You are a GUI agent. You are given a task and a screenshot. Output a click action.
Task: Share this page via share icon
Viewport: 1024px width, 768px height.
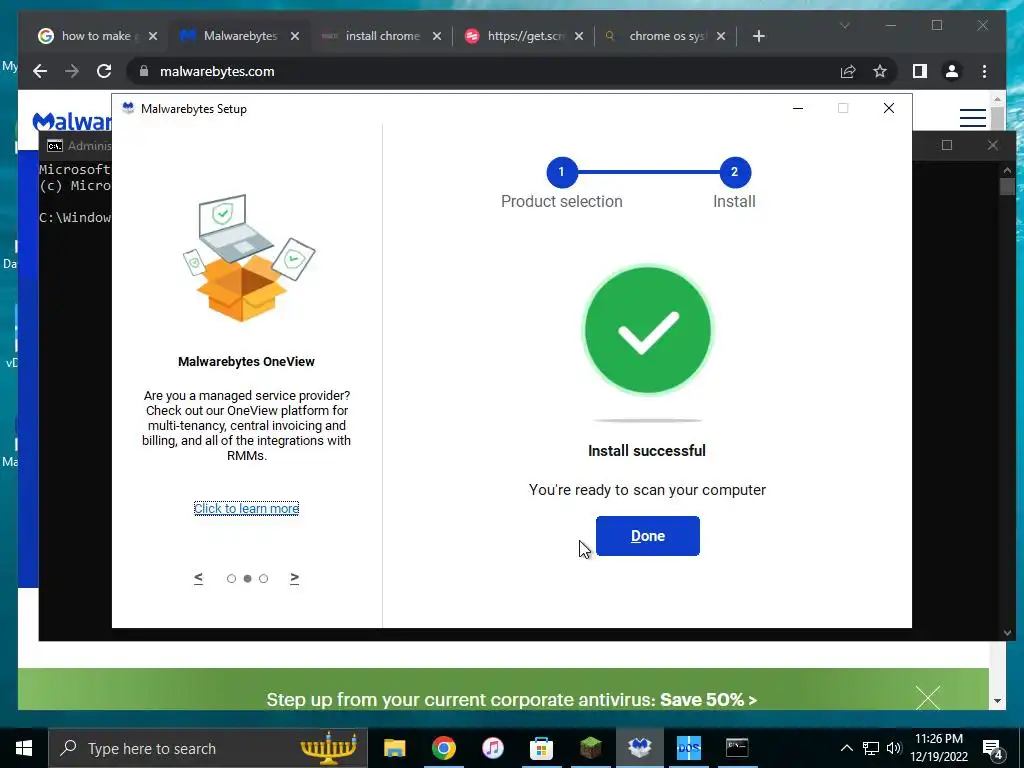coord(848,71)
